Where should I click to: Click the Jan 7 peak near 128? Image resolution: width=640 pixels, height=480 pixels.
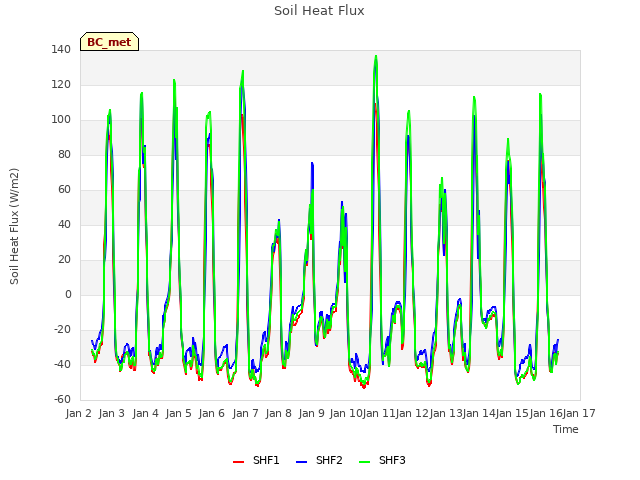[243, 71]
